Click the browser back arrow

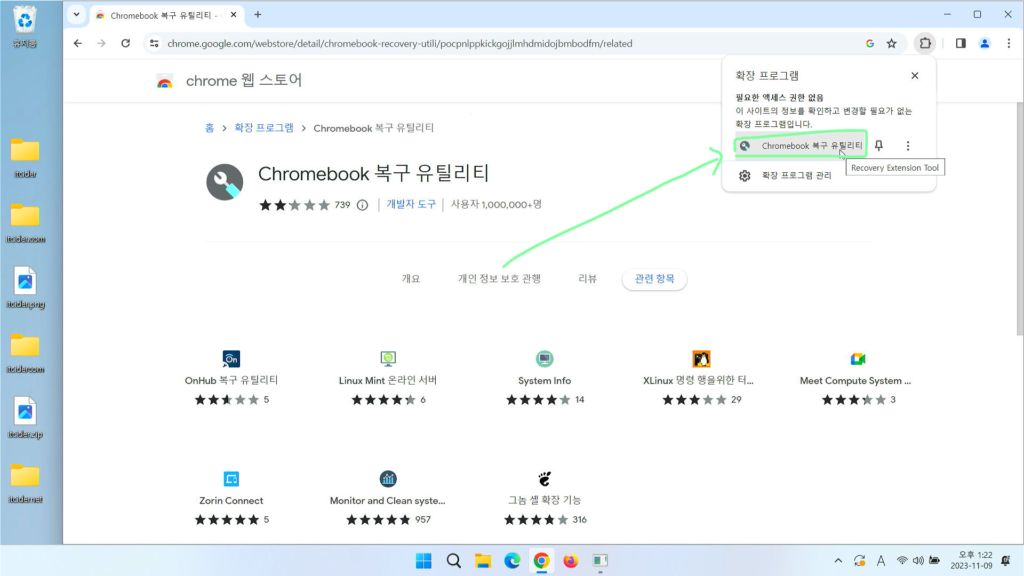click(78, 44)
